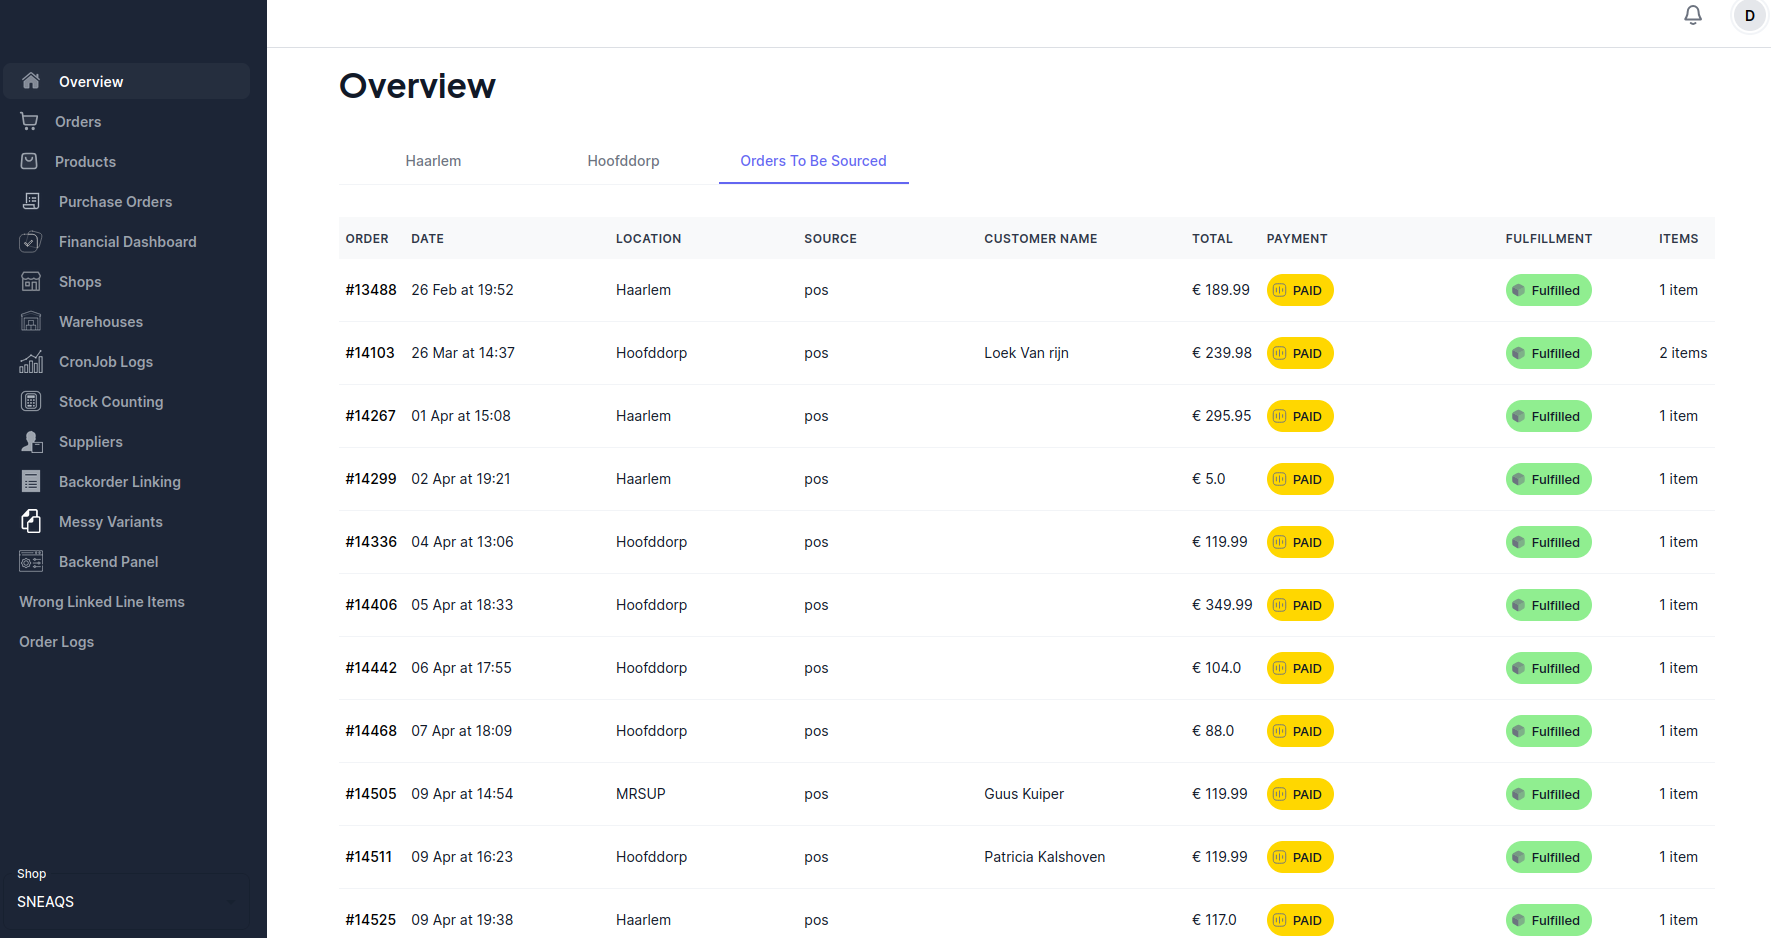Image resolution: width=1771 pixels, height=938 pixels.
Task: Open order #14299
Action: coord(371,479)
